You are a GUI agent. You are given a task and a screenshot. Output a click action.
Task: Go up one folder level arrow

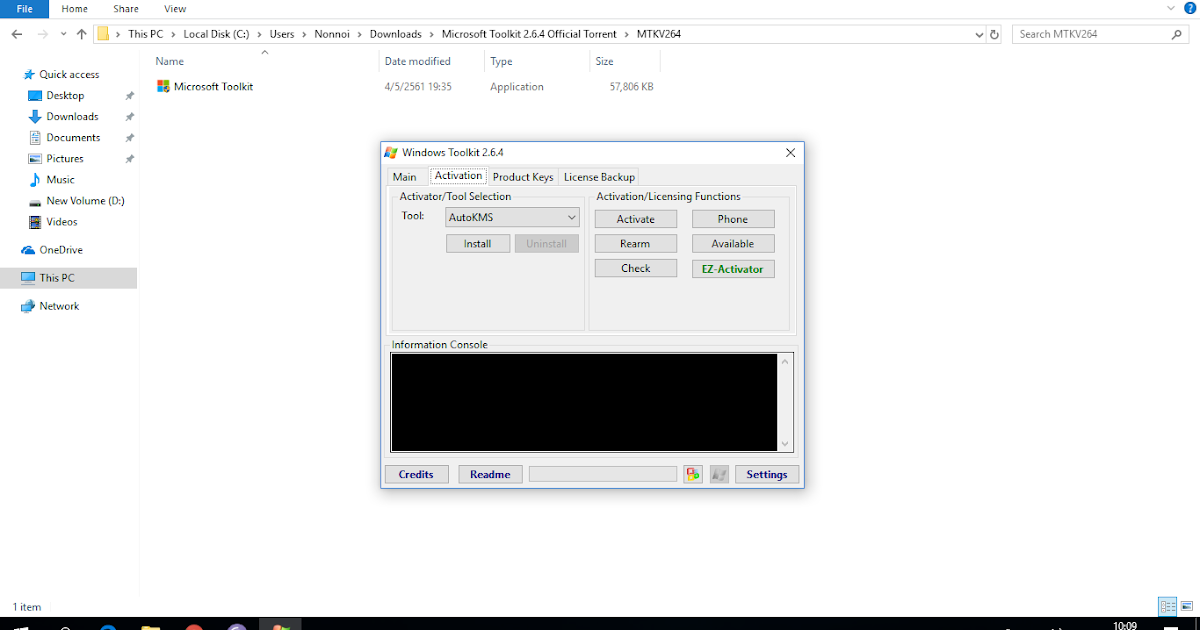point(82,34)
